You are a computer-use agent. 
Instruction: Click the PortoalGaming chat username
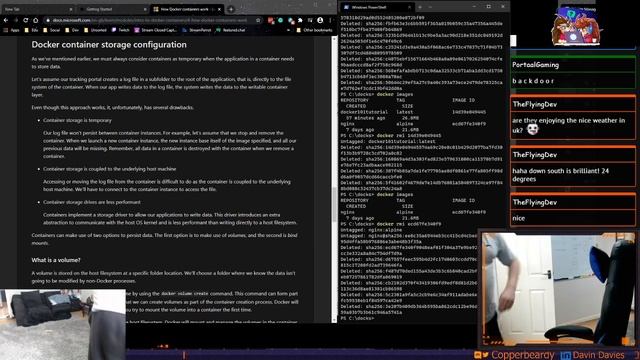(x=536, y=65)
